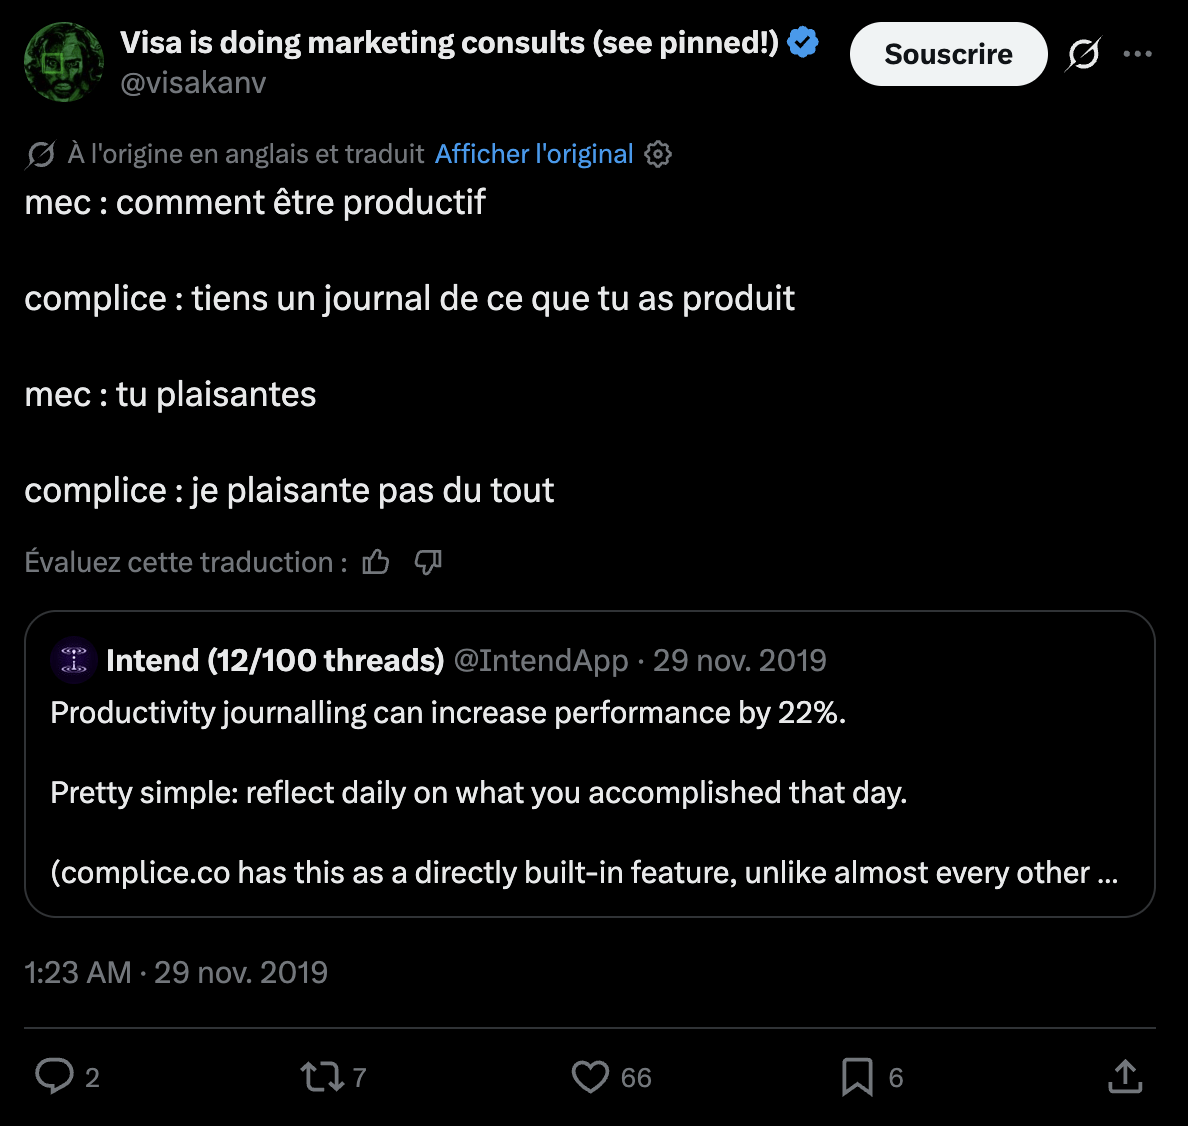The image size is (1188, 1126).
Task: Repost this tweet using the retweet icon
Action: (320, 1077)
